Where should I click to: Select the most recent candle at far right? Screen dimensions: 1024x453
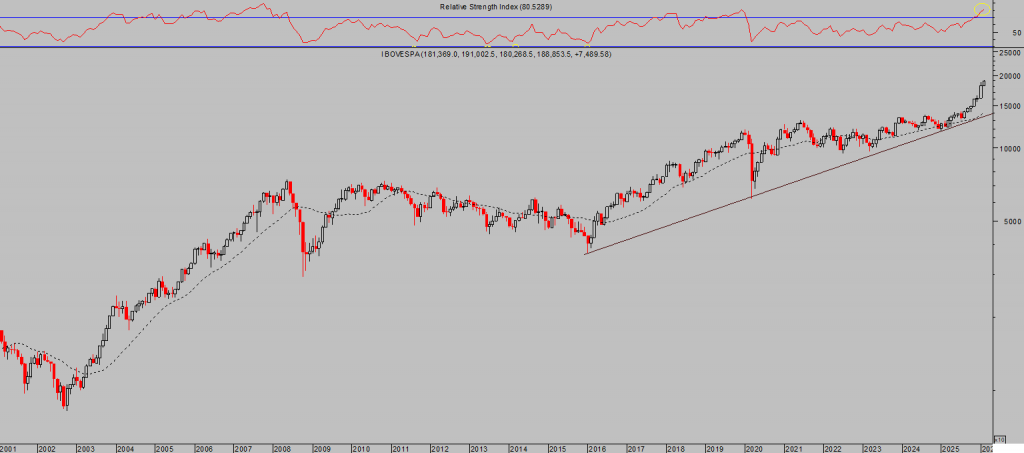984,87
